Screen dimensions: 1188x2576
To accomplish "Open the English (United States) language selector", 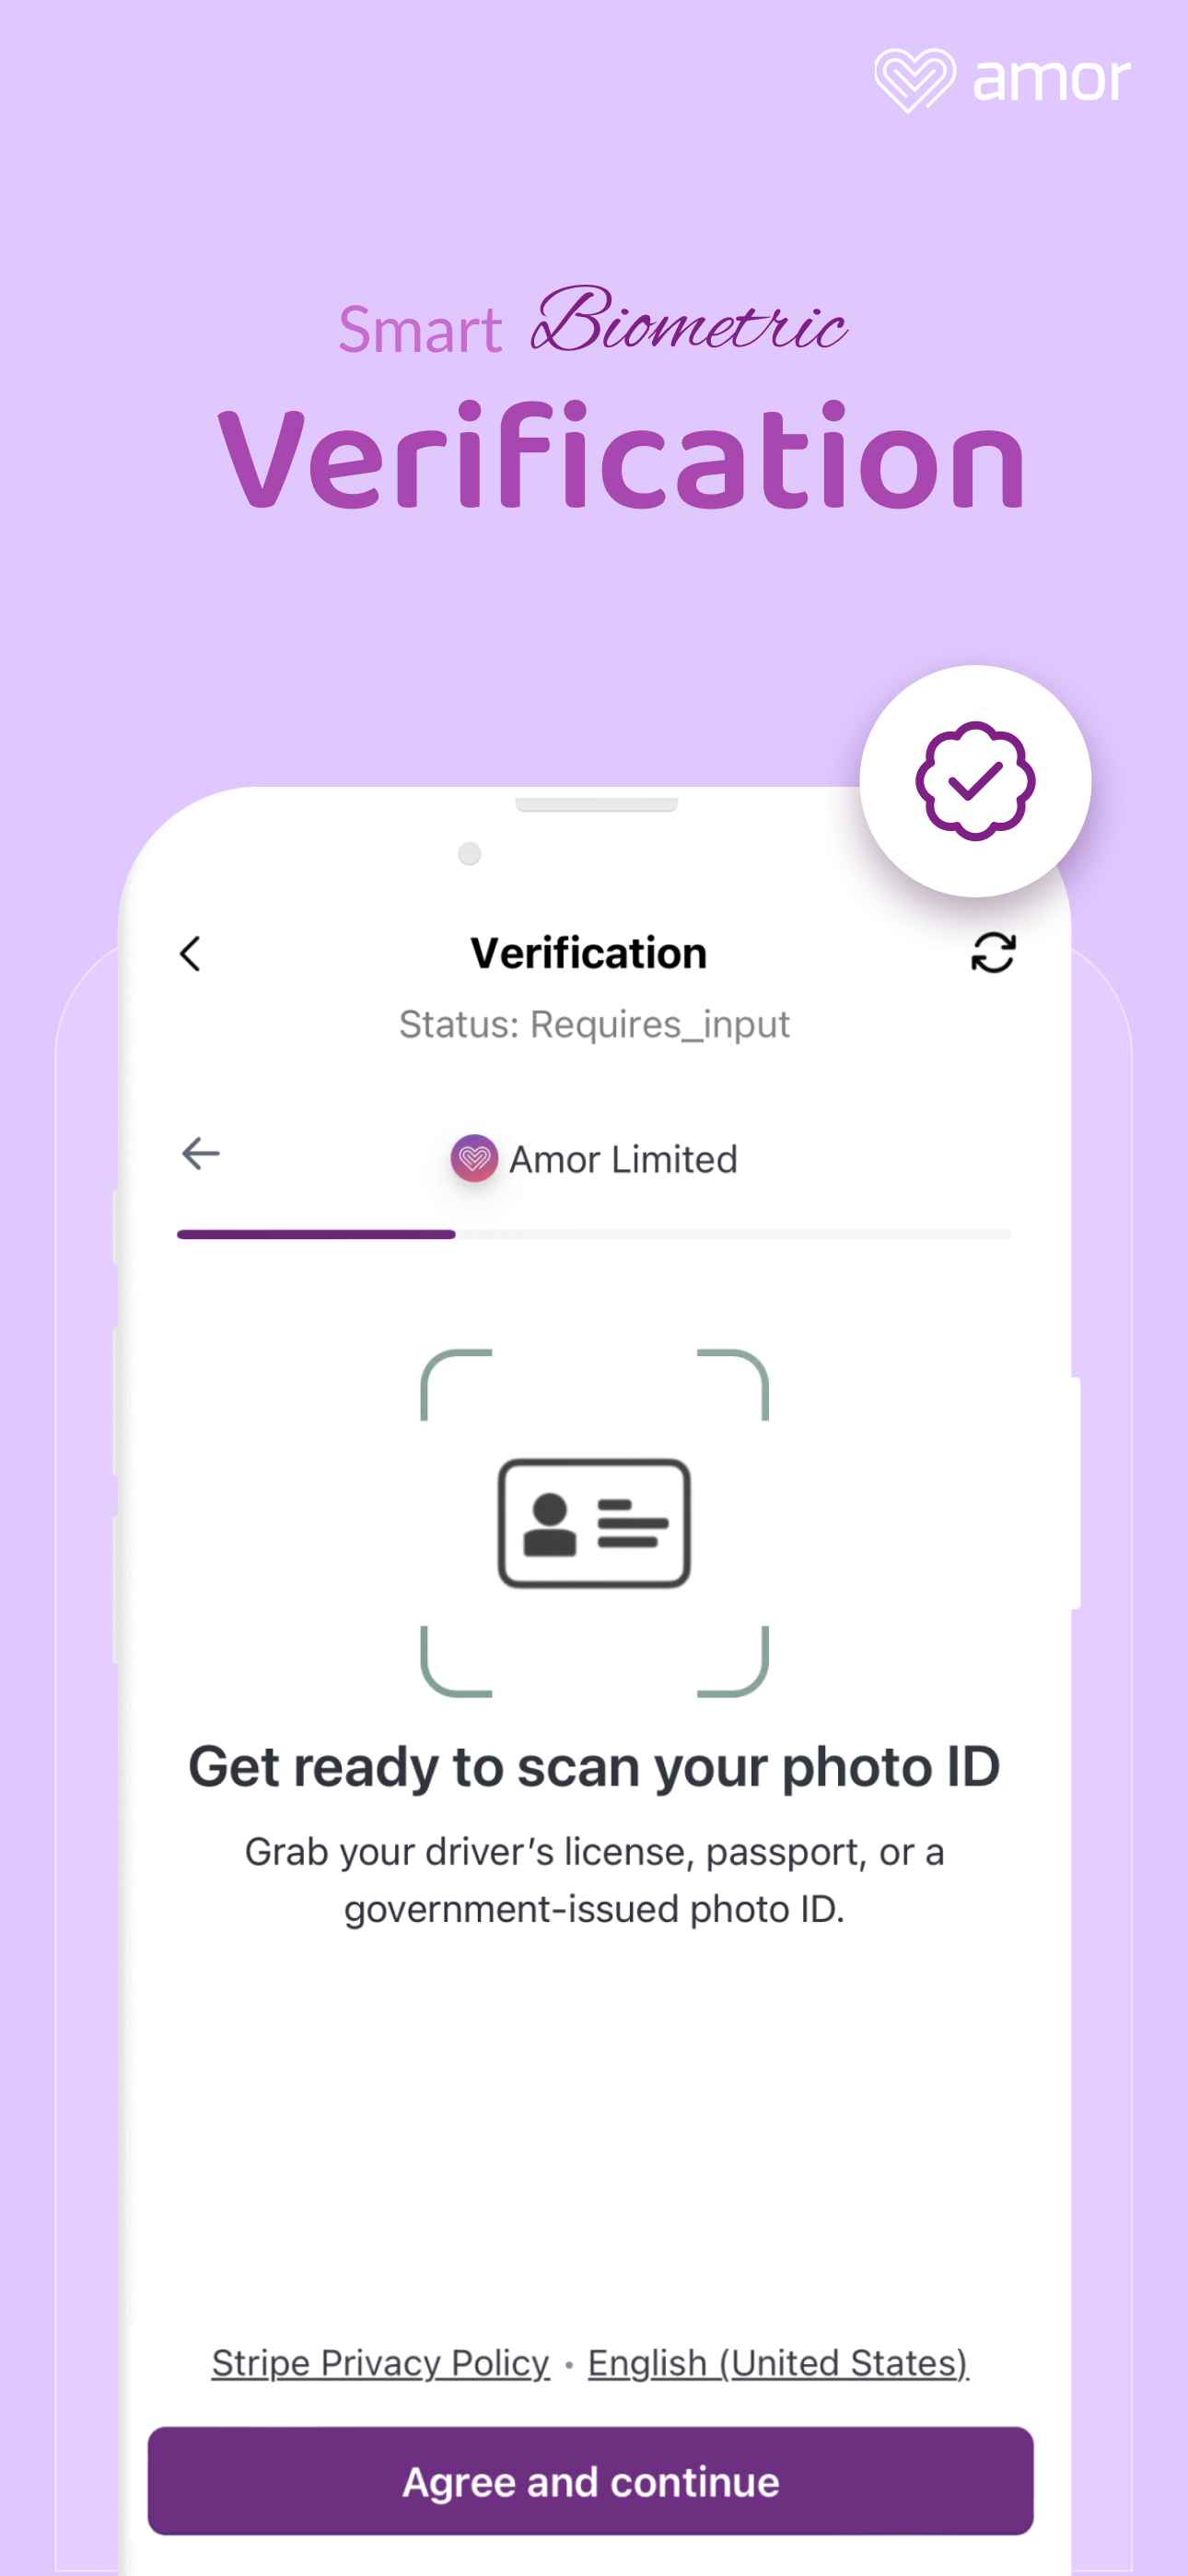I will click(x=778, y=2362).
